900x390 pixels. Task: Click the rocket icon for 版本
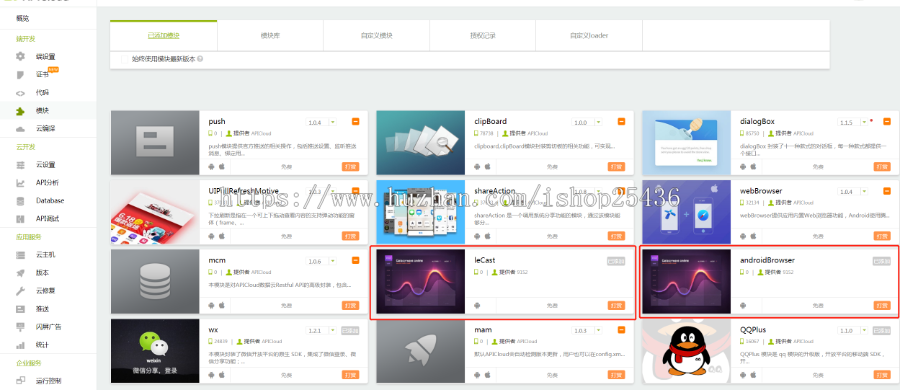(x=21, y=273)
